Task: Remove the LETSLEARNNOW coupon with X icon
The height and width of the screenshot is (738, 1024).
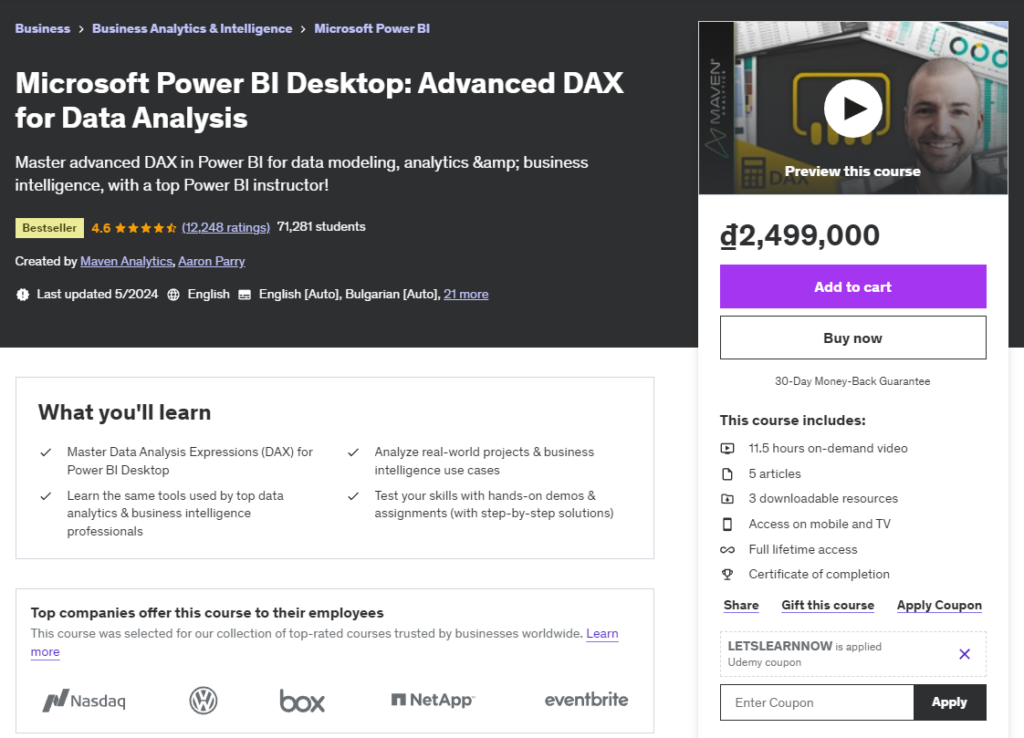Action: (964, 654)
